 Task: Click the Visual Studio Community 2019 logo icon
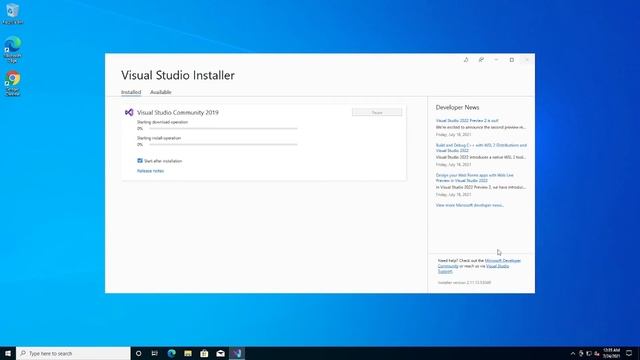129,112
